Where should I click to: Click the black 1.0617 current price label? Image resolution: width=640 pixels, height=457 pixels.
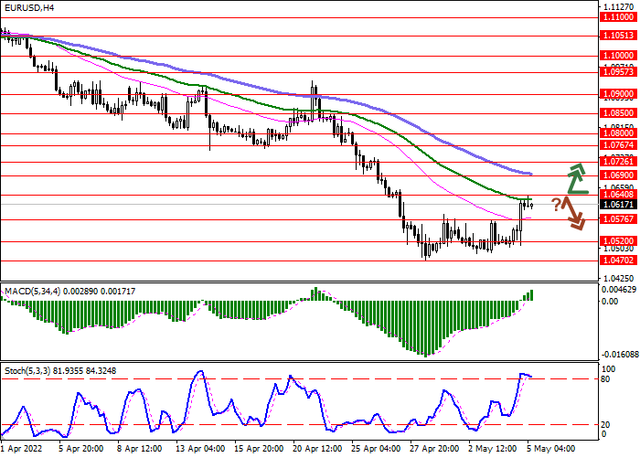(619, 204)
